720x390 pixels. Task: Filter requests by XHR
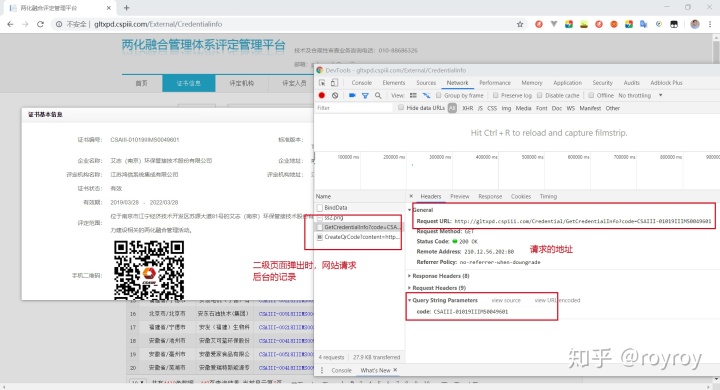point(467,108)
